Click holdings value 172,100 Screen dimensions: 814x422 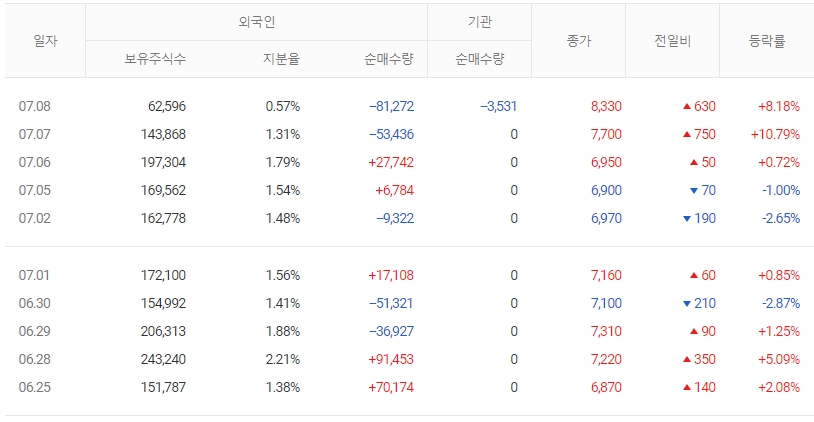pyautogui.click(x=163, y=275)
